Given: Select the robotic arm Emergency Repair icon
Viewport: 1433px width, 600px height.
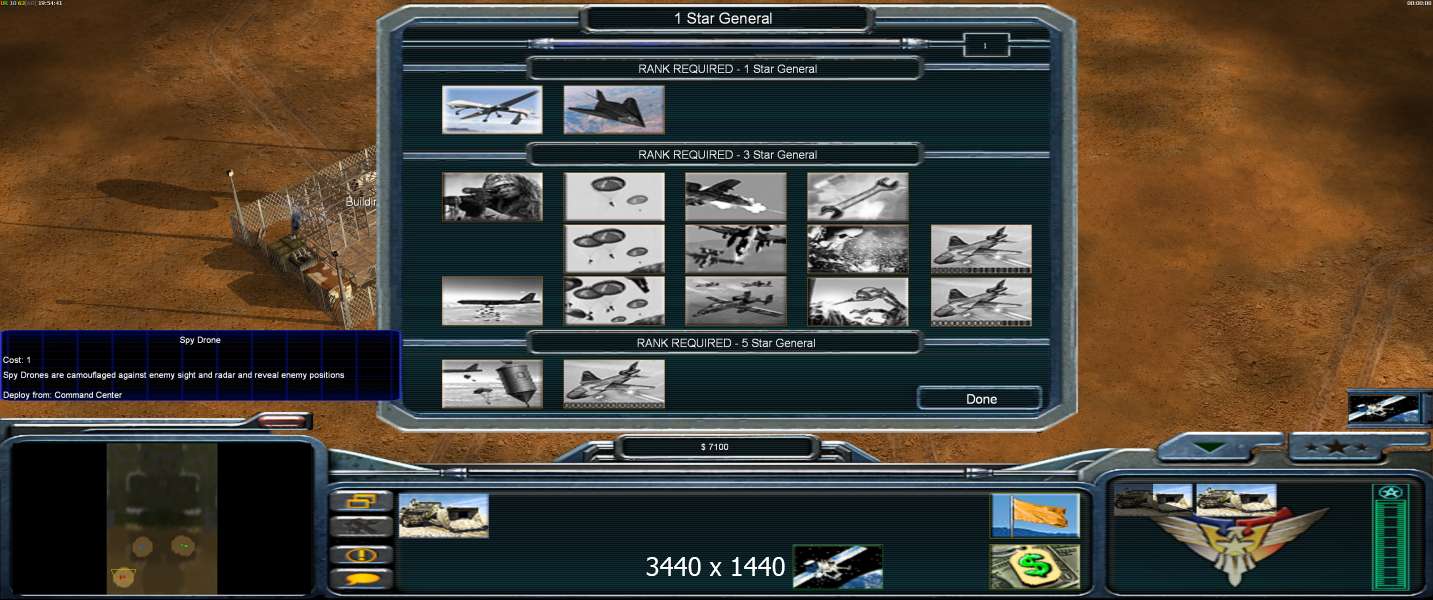Looking at the screenshot, I should click(858, 301).
